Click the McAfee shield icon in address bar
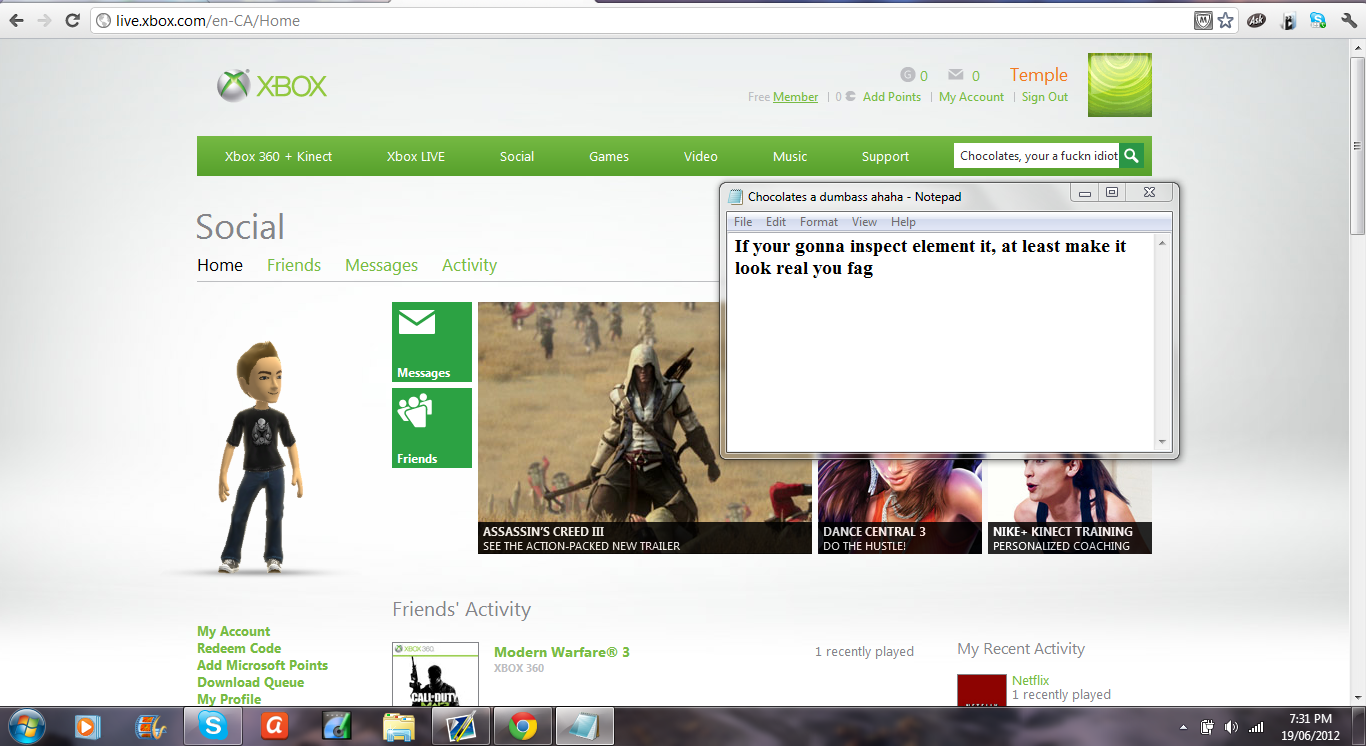 pyautogui.click(x=1203, y=20)
